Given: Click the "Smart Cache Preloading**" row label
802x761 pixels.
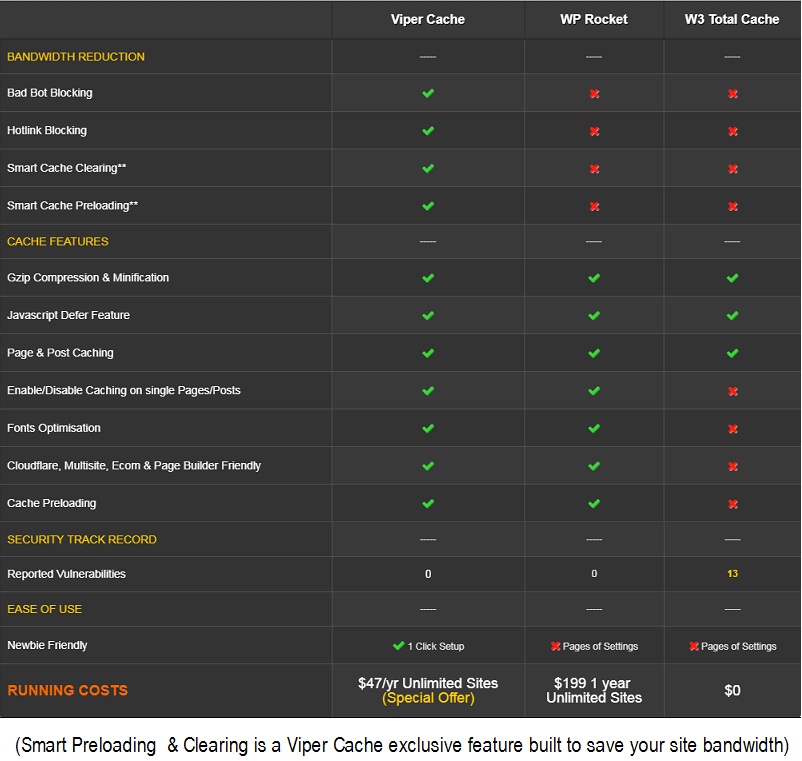Looking at the screenshot, I should click(73, 206).
